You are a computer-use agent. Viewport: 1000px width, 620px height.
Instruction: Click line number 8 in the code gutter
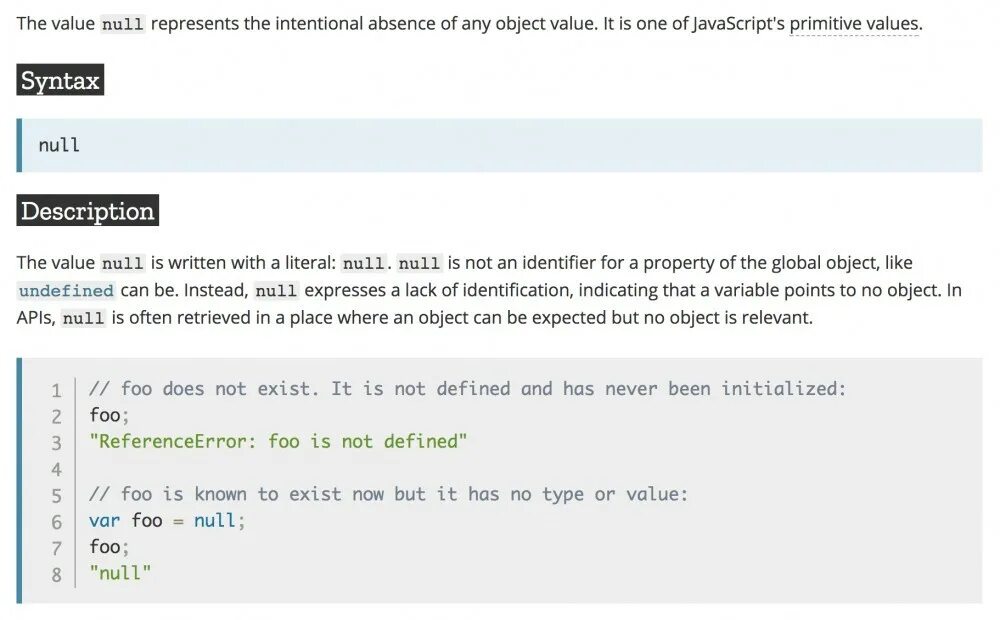56,575
